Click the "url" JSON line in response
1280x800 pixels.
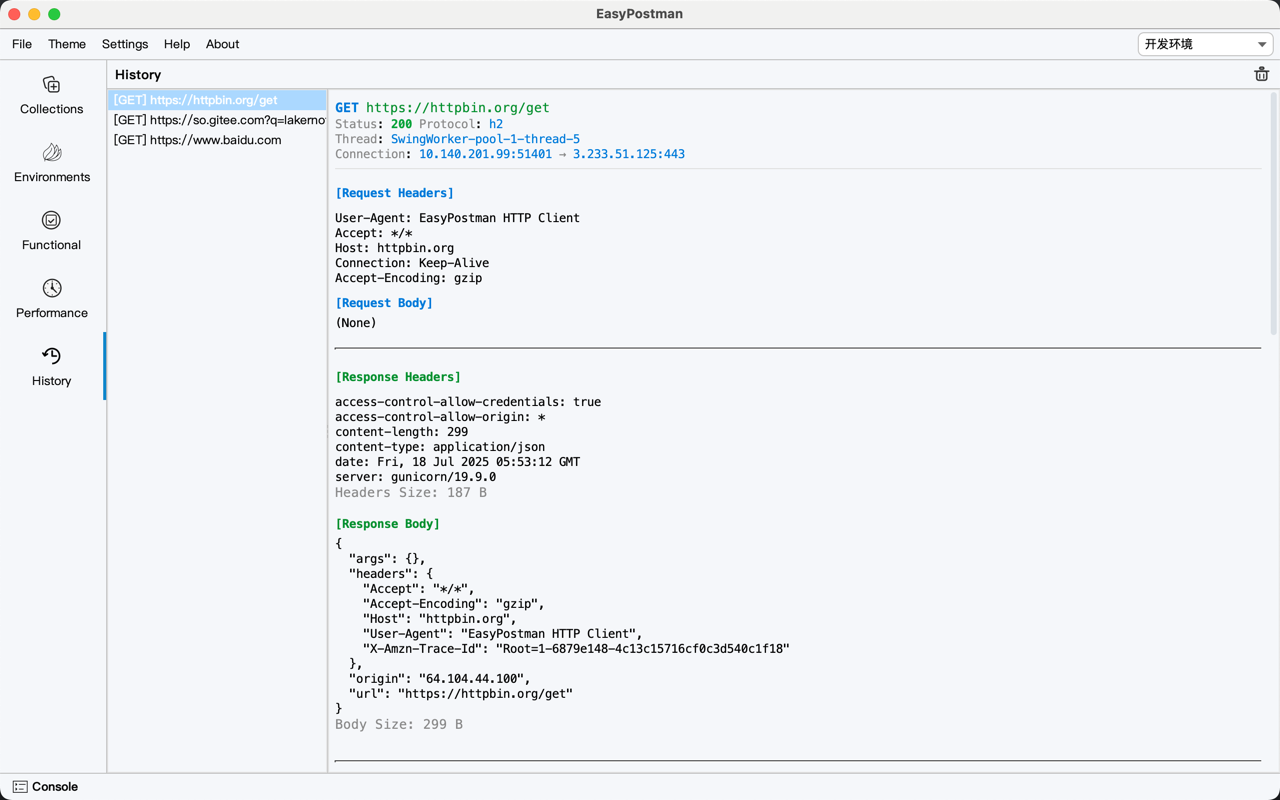(x=461, y=694)
